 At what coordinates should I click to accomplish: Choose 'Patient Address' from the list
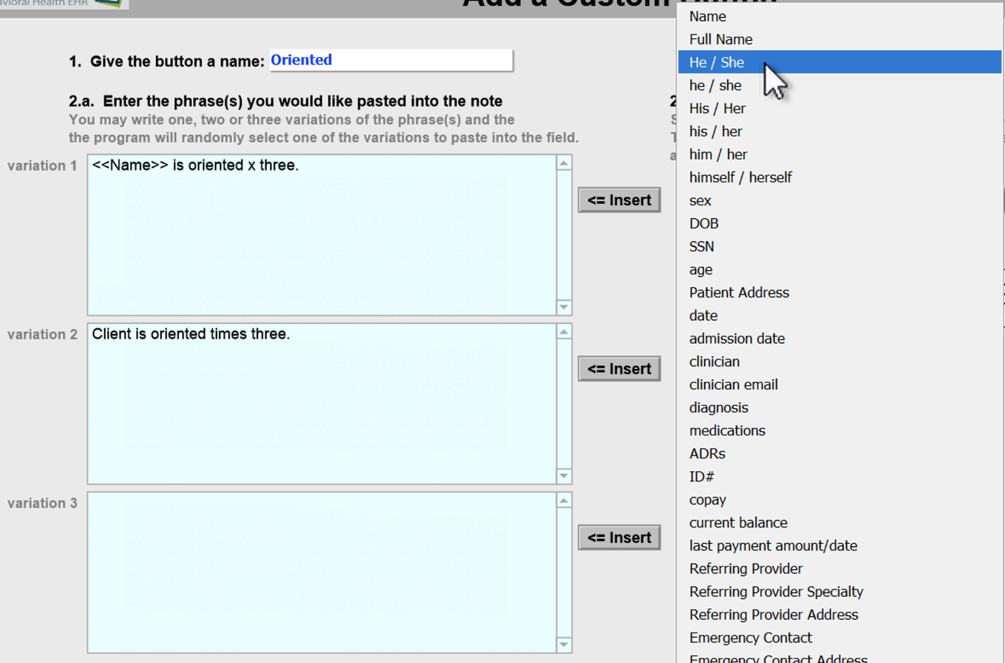(739, 292)
